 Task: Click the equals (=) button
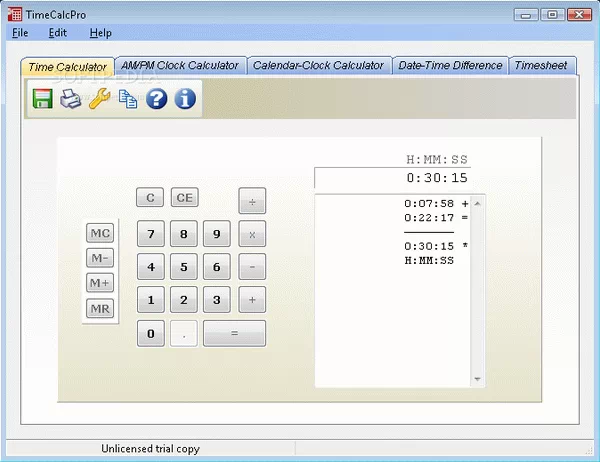tap(235, 333)
